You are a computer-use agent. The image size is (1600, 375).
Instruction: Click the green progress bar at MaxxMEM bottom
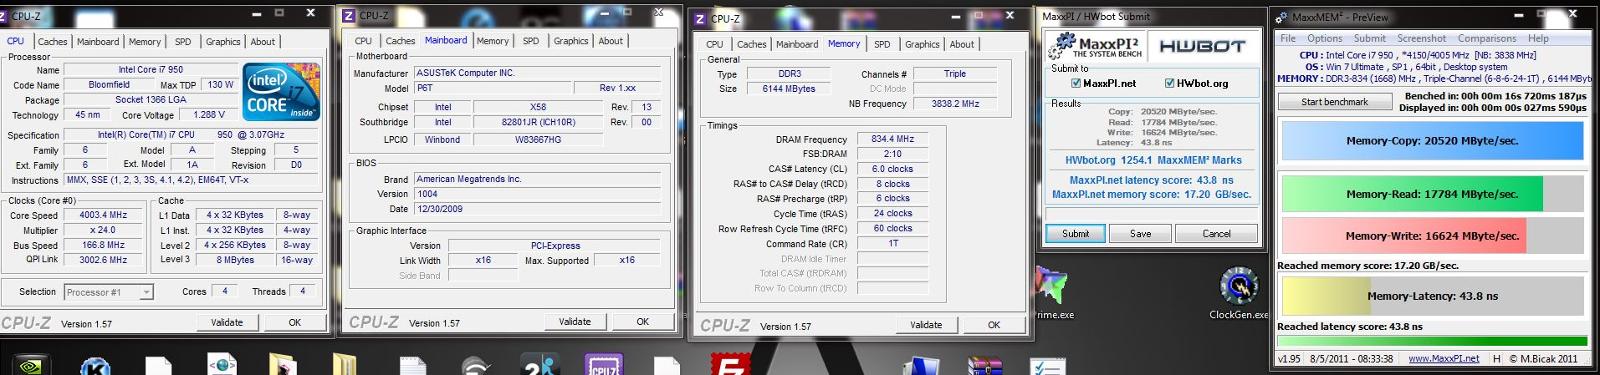point(1432,341)
